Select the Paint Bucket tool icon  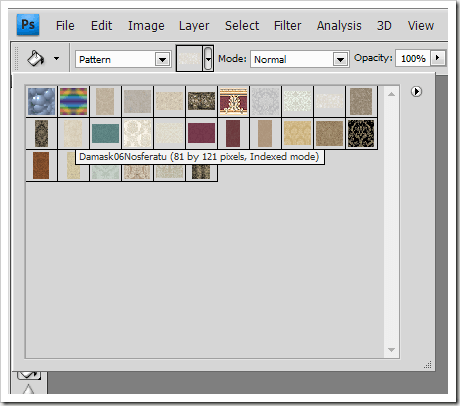[35, 58]
